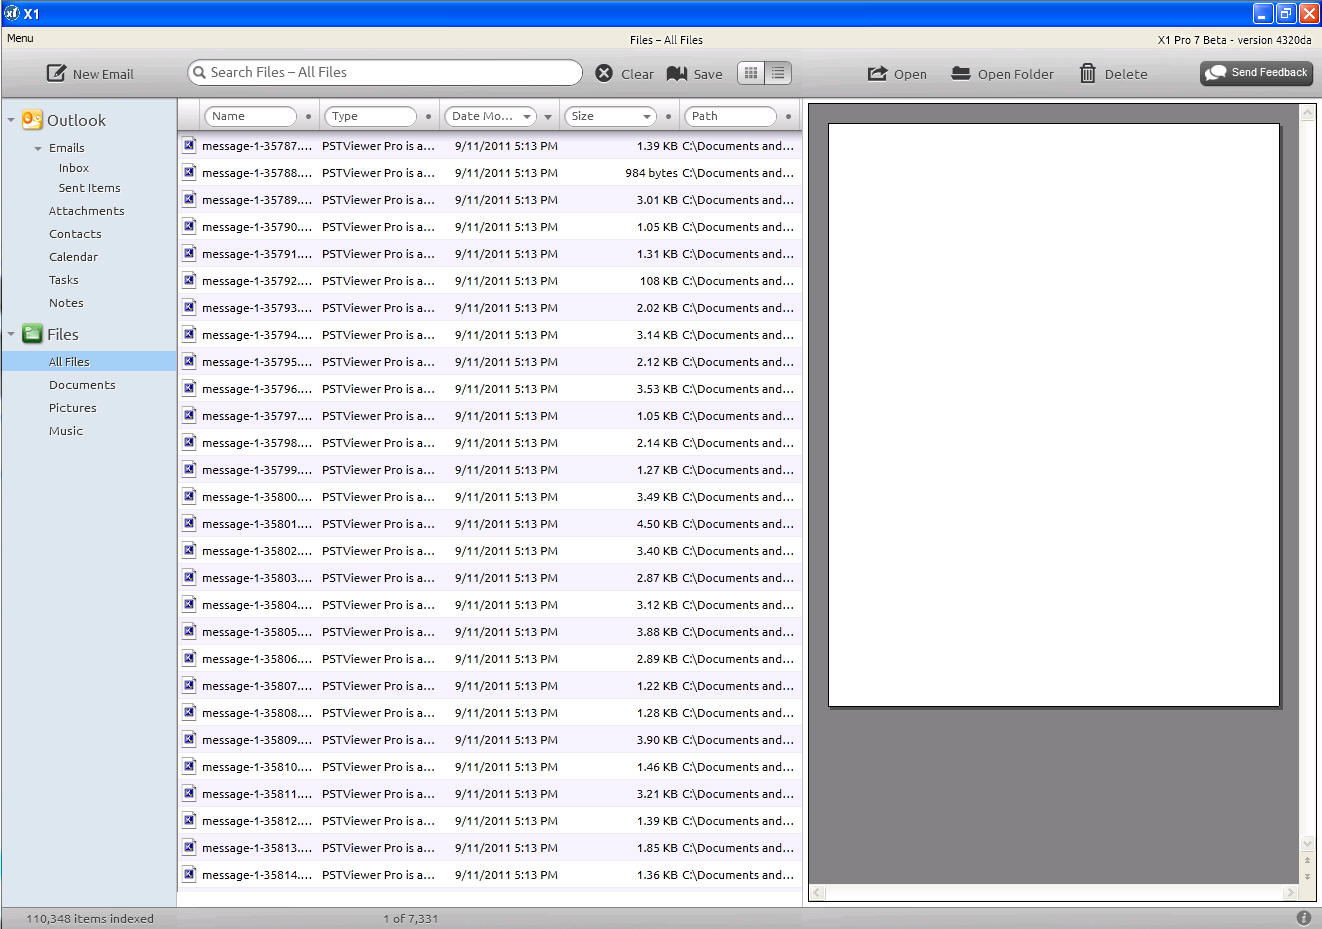Screen dimensions: 1322x929
Task: Open the Menu in the menu bar
Action: [x=20, y=38]
